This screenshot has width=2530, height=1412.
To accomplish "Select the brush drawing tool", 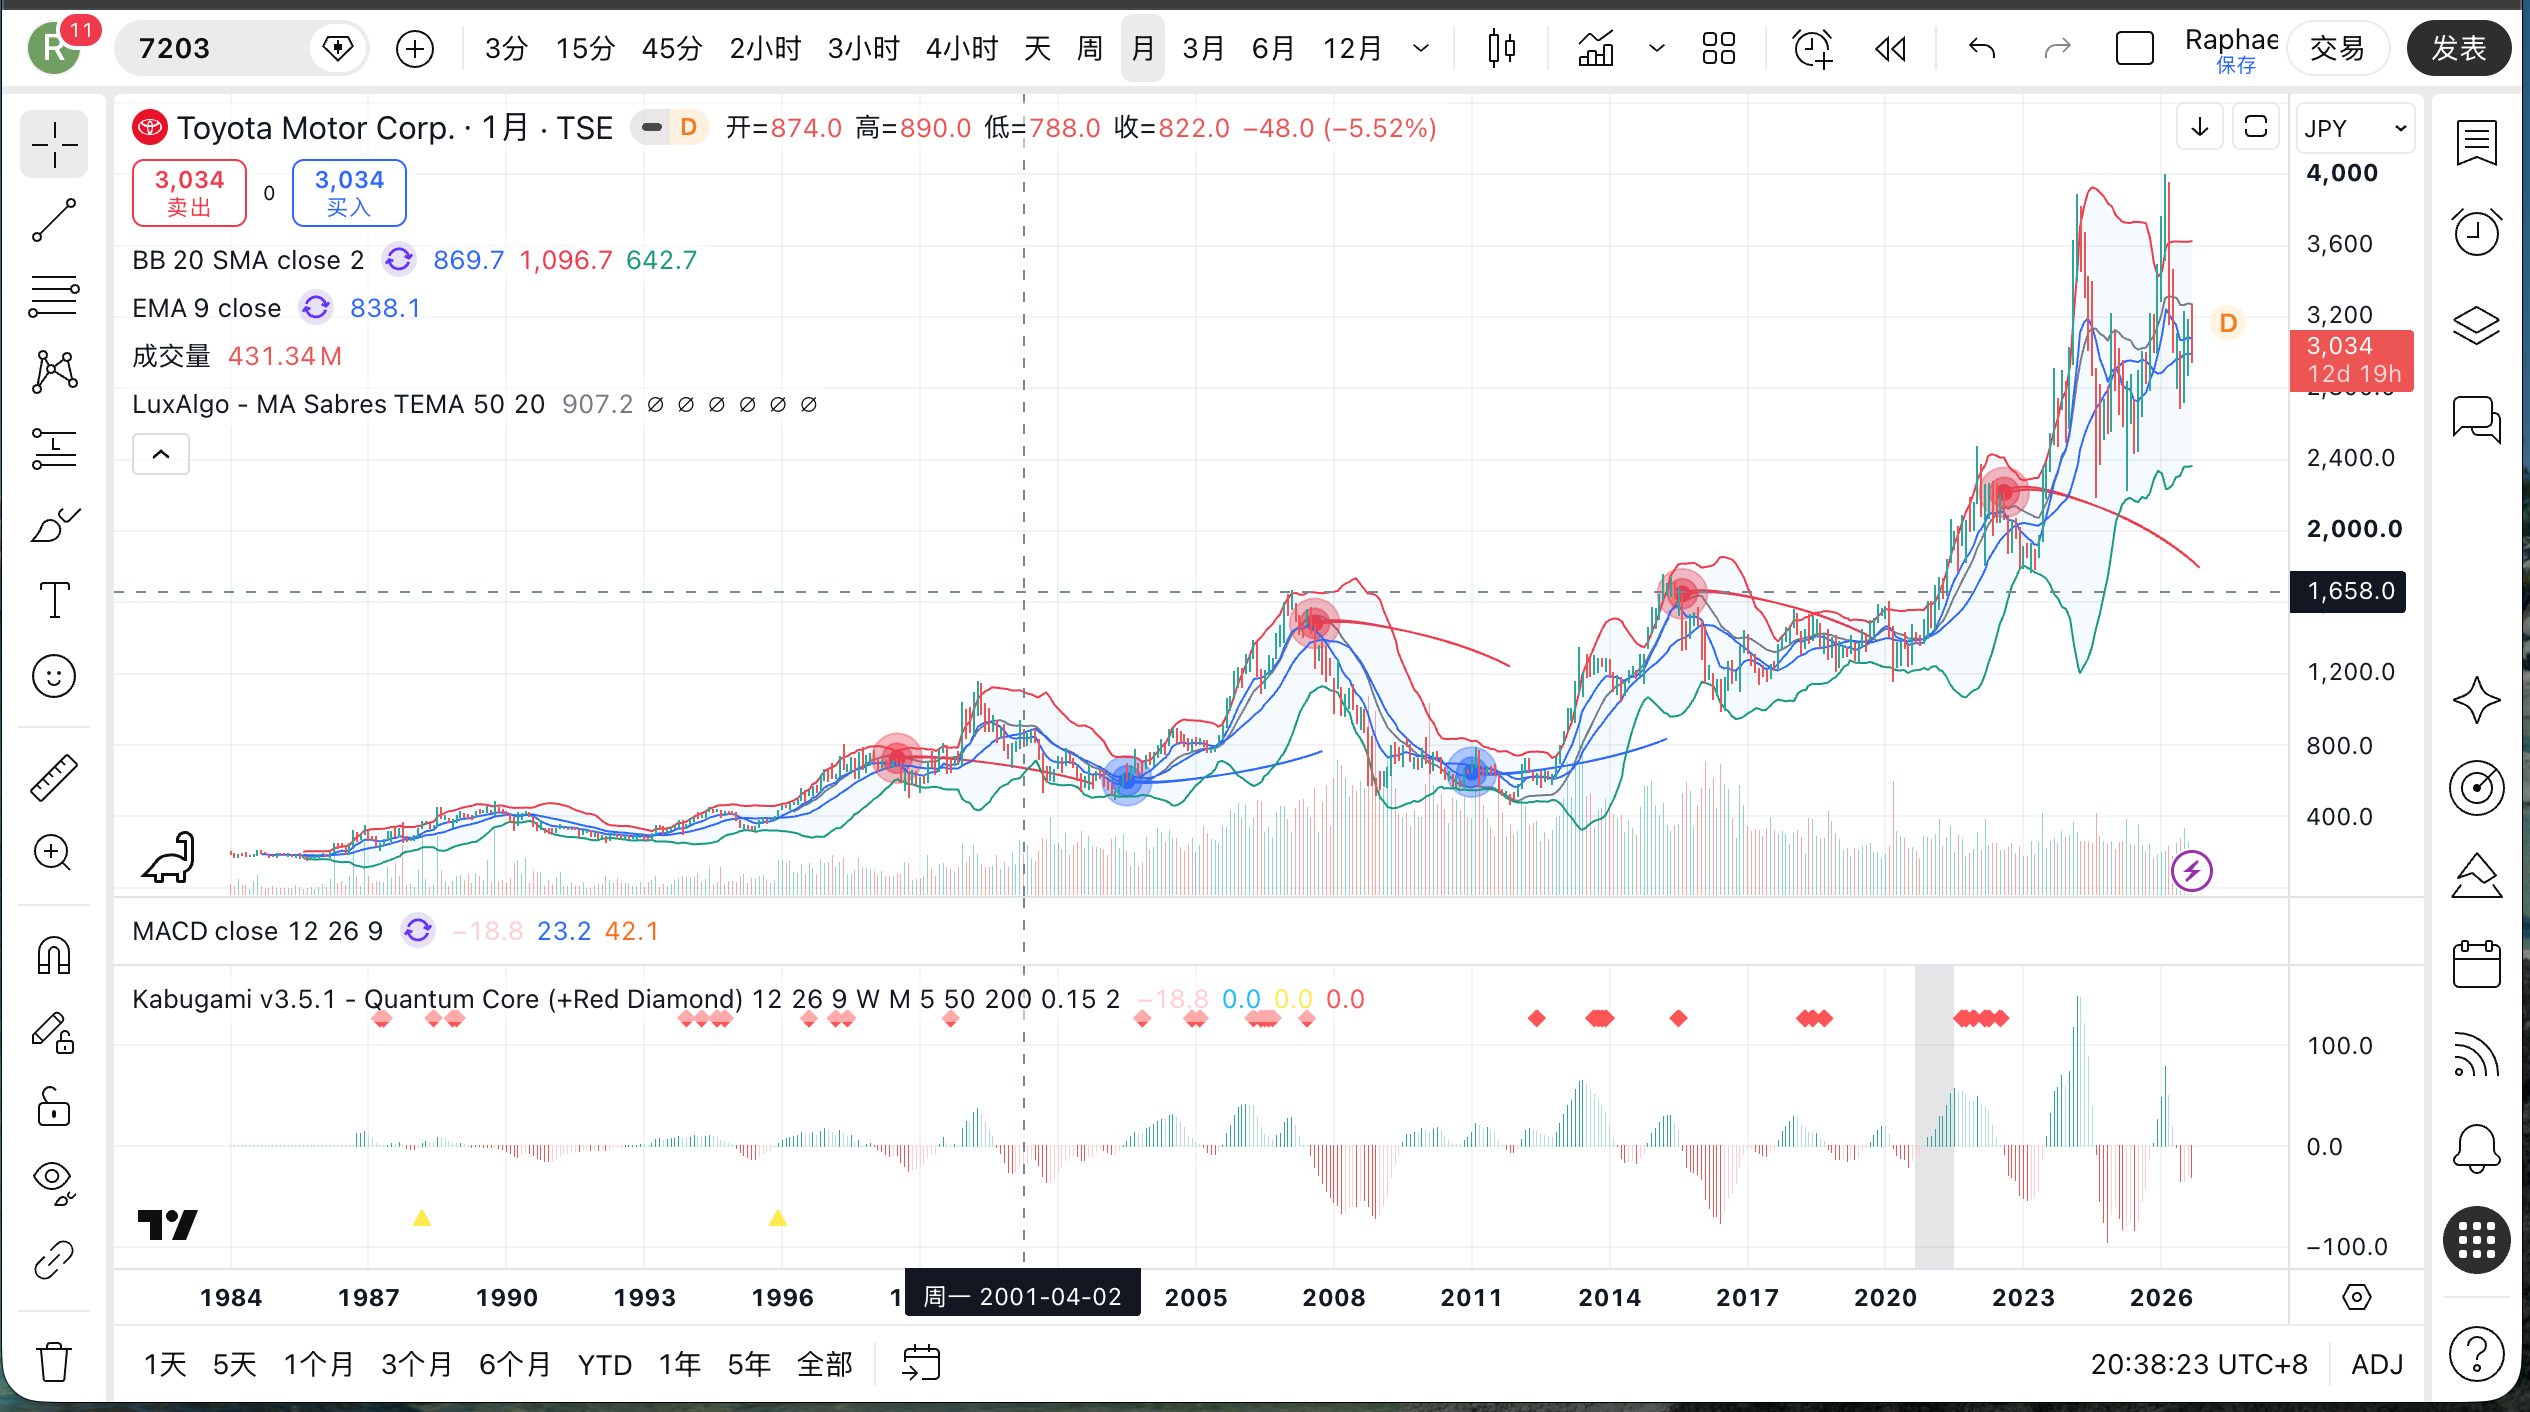I will pos(54,524).
